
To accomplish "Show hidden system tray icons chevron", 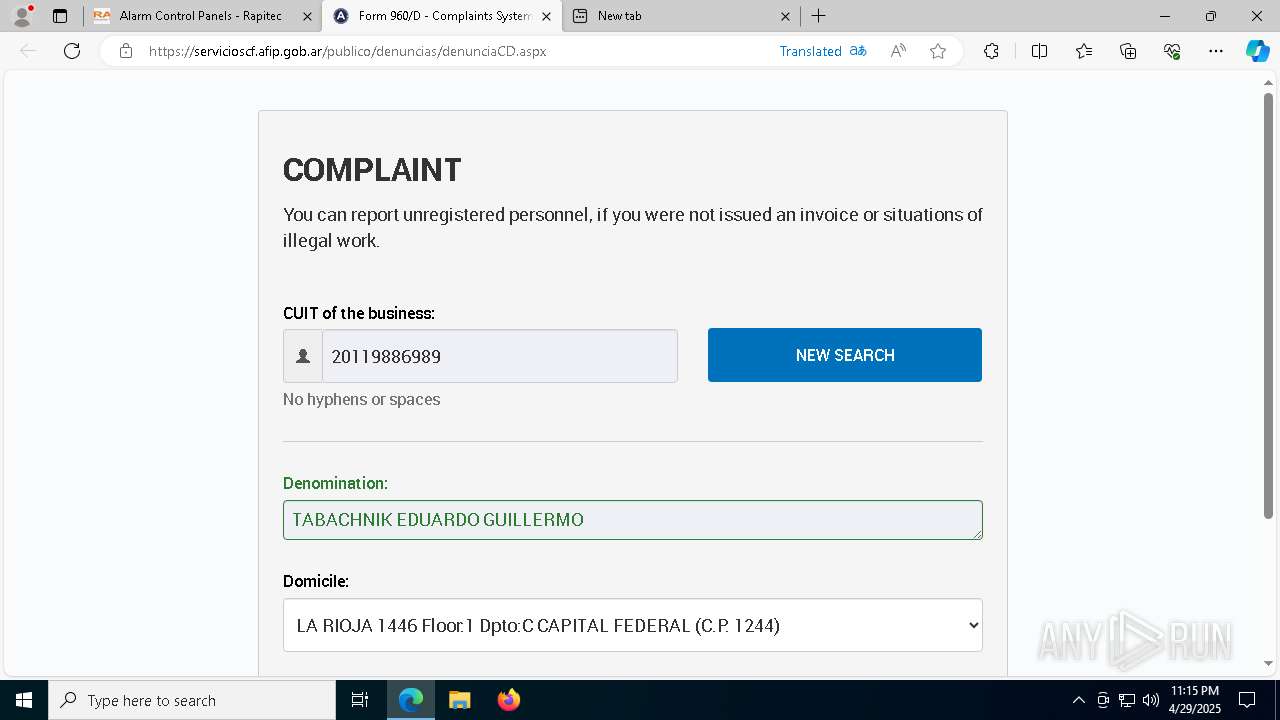I will point(1078,700).
